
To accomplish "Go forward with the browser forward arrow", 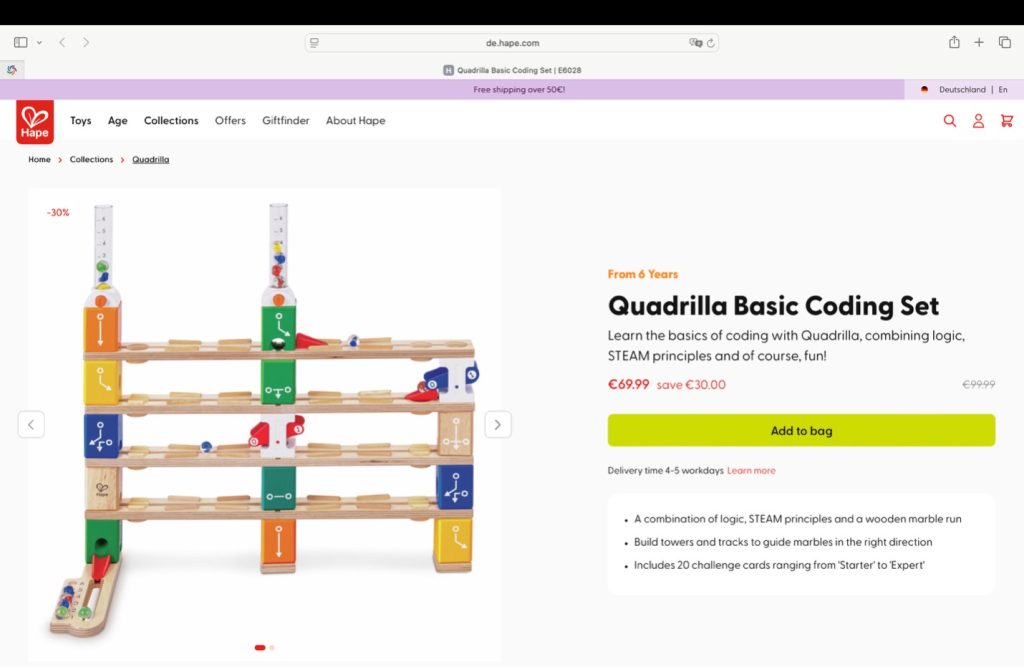I will click(x=86, y=42).
